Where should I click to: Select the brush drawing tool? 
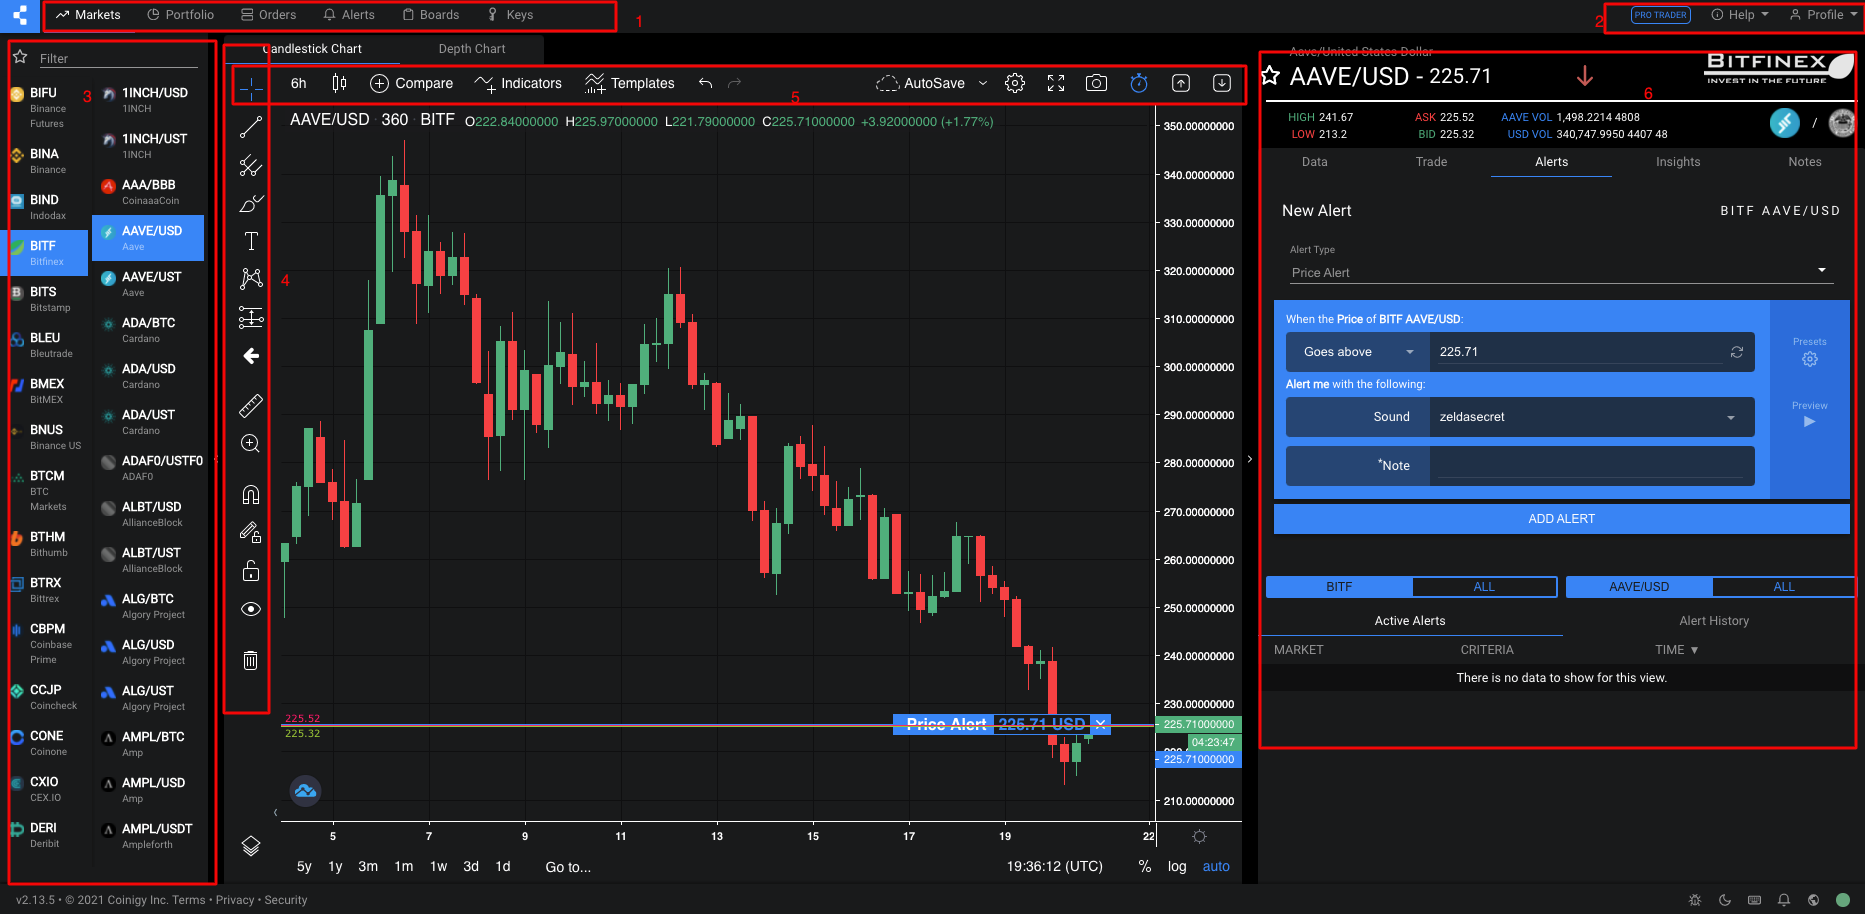click(x=251, y=203)
